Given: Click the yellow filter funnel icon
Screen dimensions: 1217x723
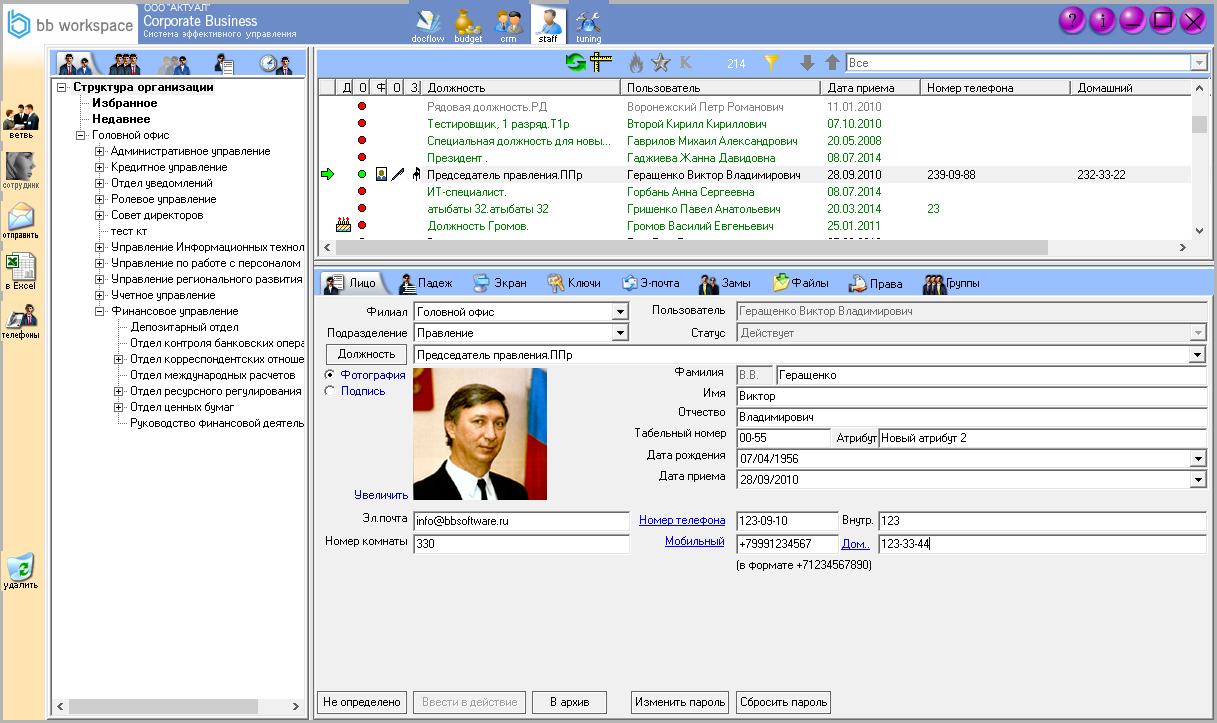Looking at the screenshot, I should pyautogui.click(x=771, y=63).
